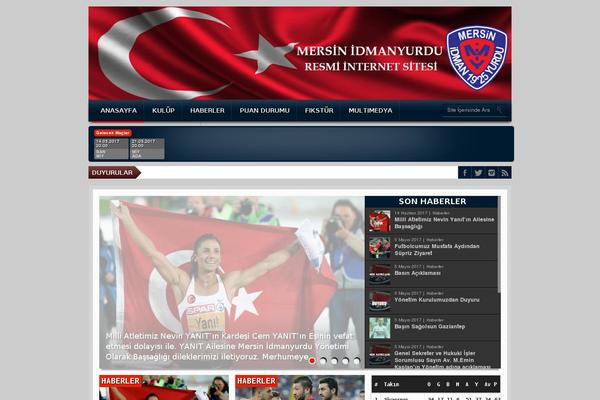Screen dimensions: 600x400
Task: Click the SON HABERLER heading
Action: [x=432, y=201]
